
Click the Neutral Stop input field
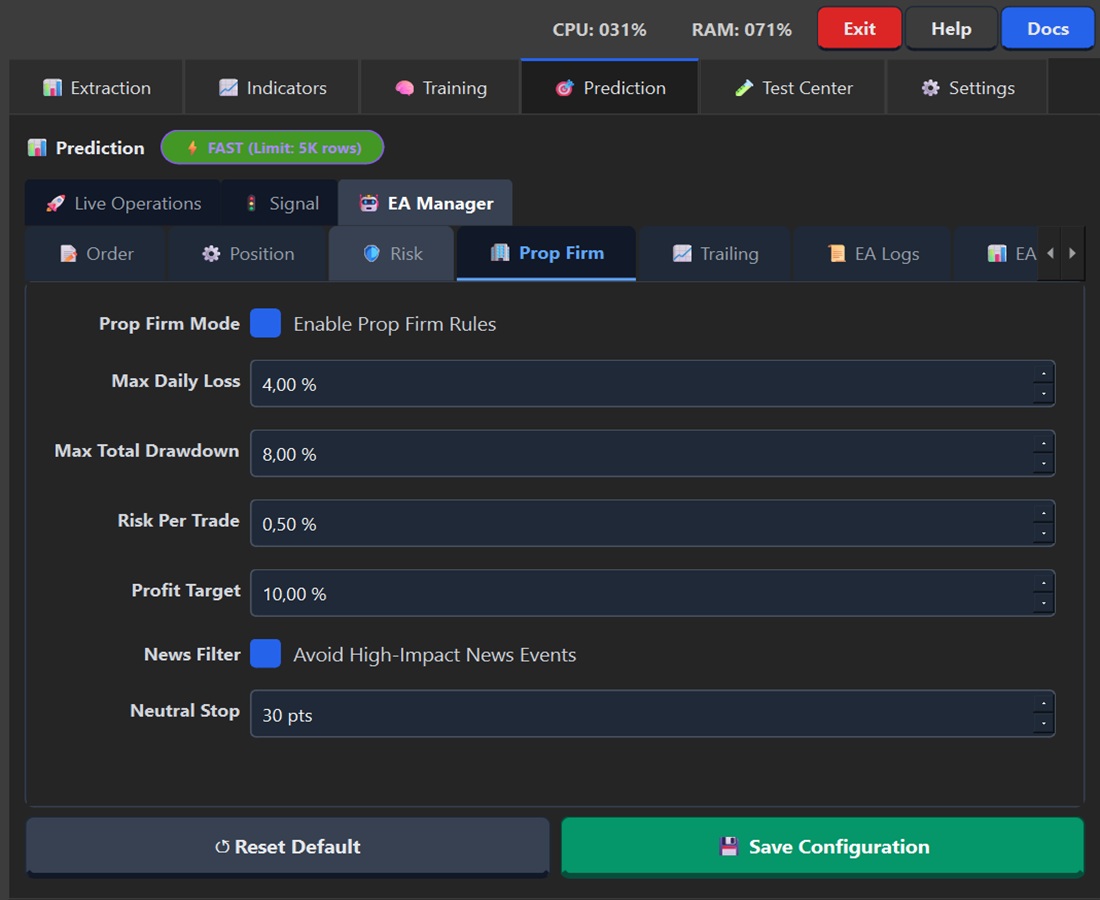pos(640,714)
